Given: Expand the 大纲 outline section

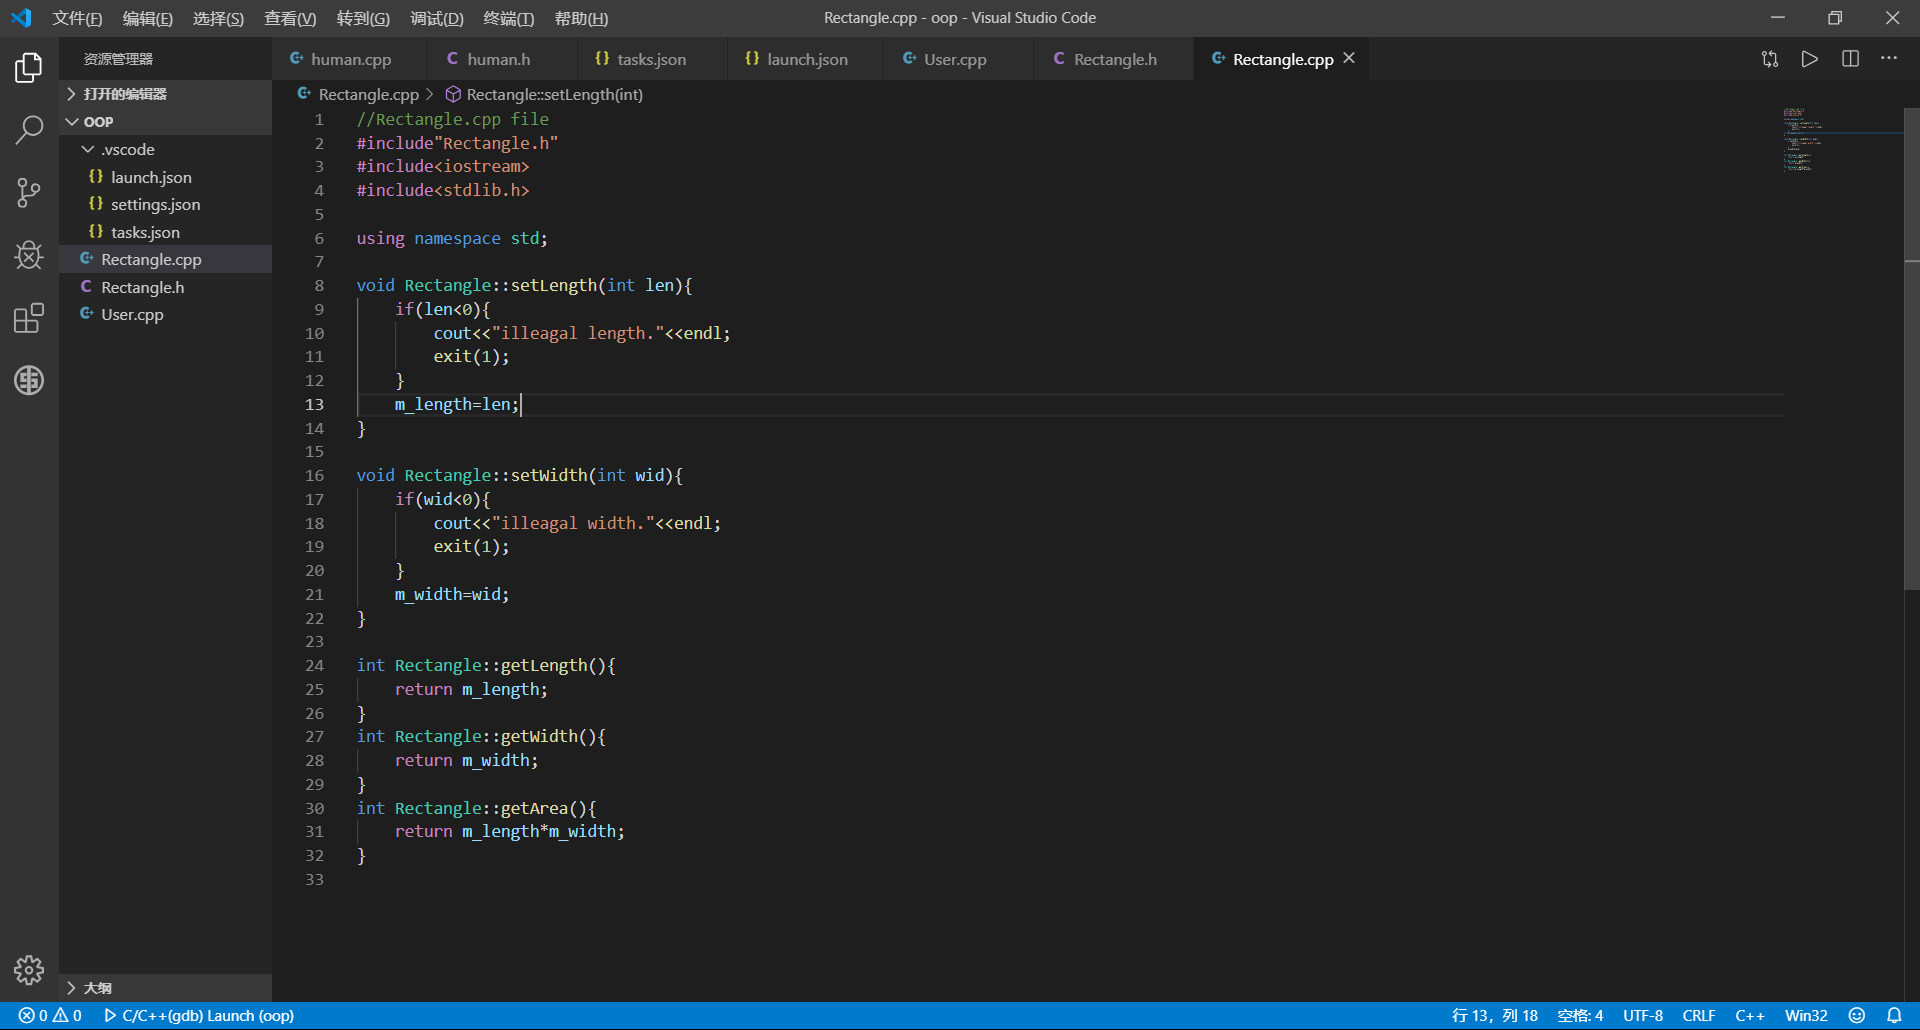Looking at the screenshot, I should pyautogui.click(x=97, y=988).
